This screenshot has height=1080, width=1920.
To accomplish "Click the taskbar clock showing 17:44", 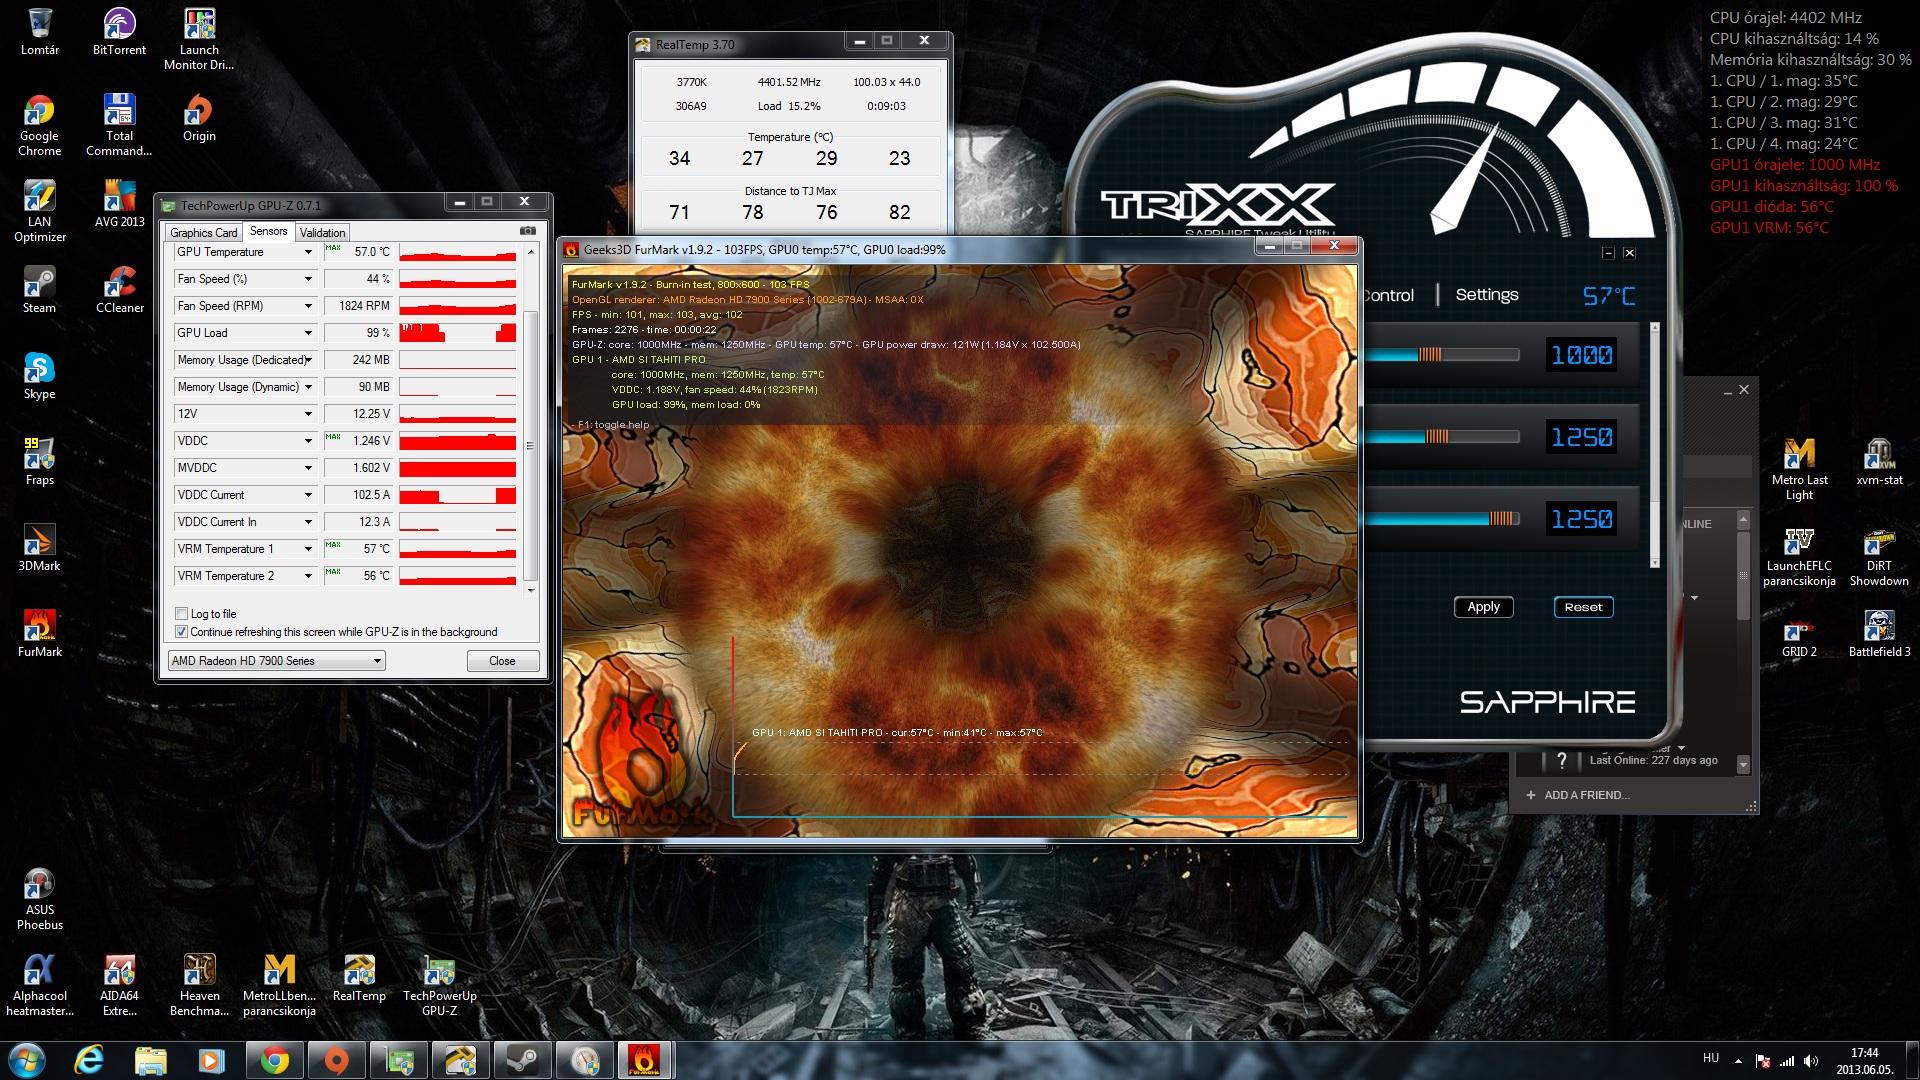I will (1864, 1060).
